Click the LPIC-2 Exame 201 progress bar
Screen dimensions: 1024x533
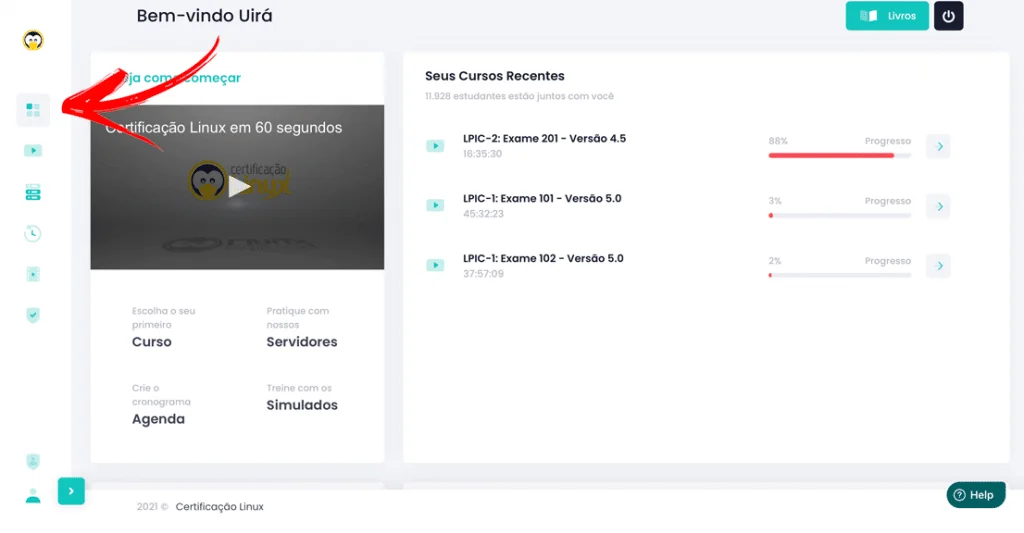839,156
